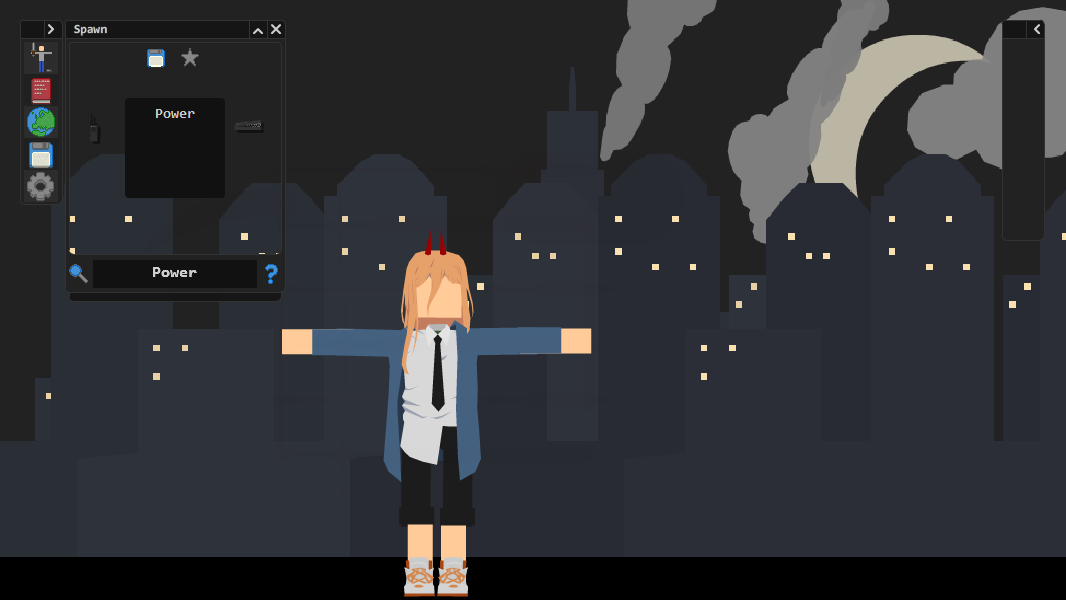Click the blue question mark help icon
The image size is (1066, 600).
pos(271,273)
